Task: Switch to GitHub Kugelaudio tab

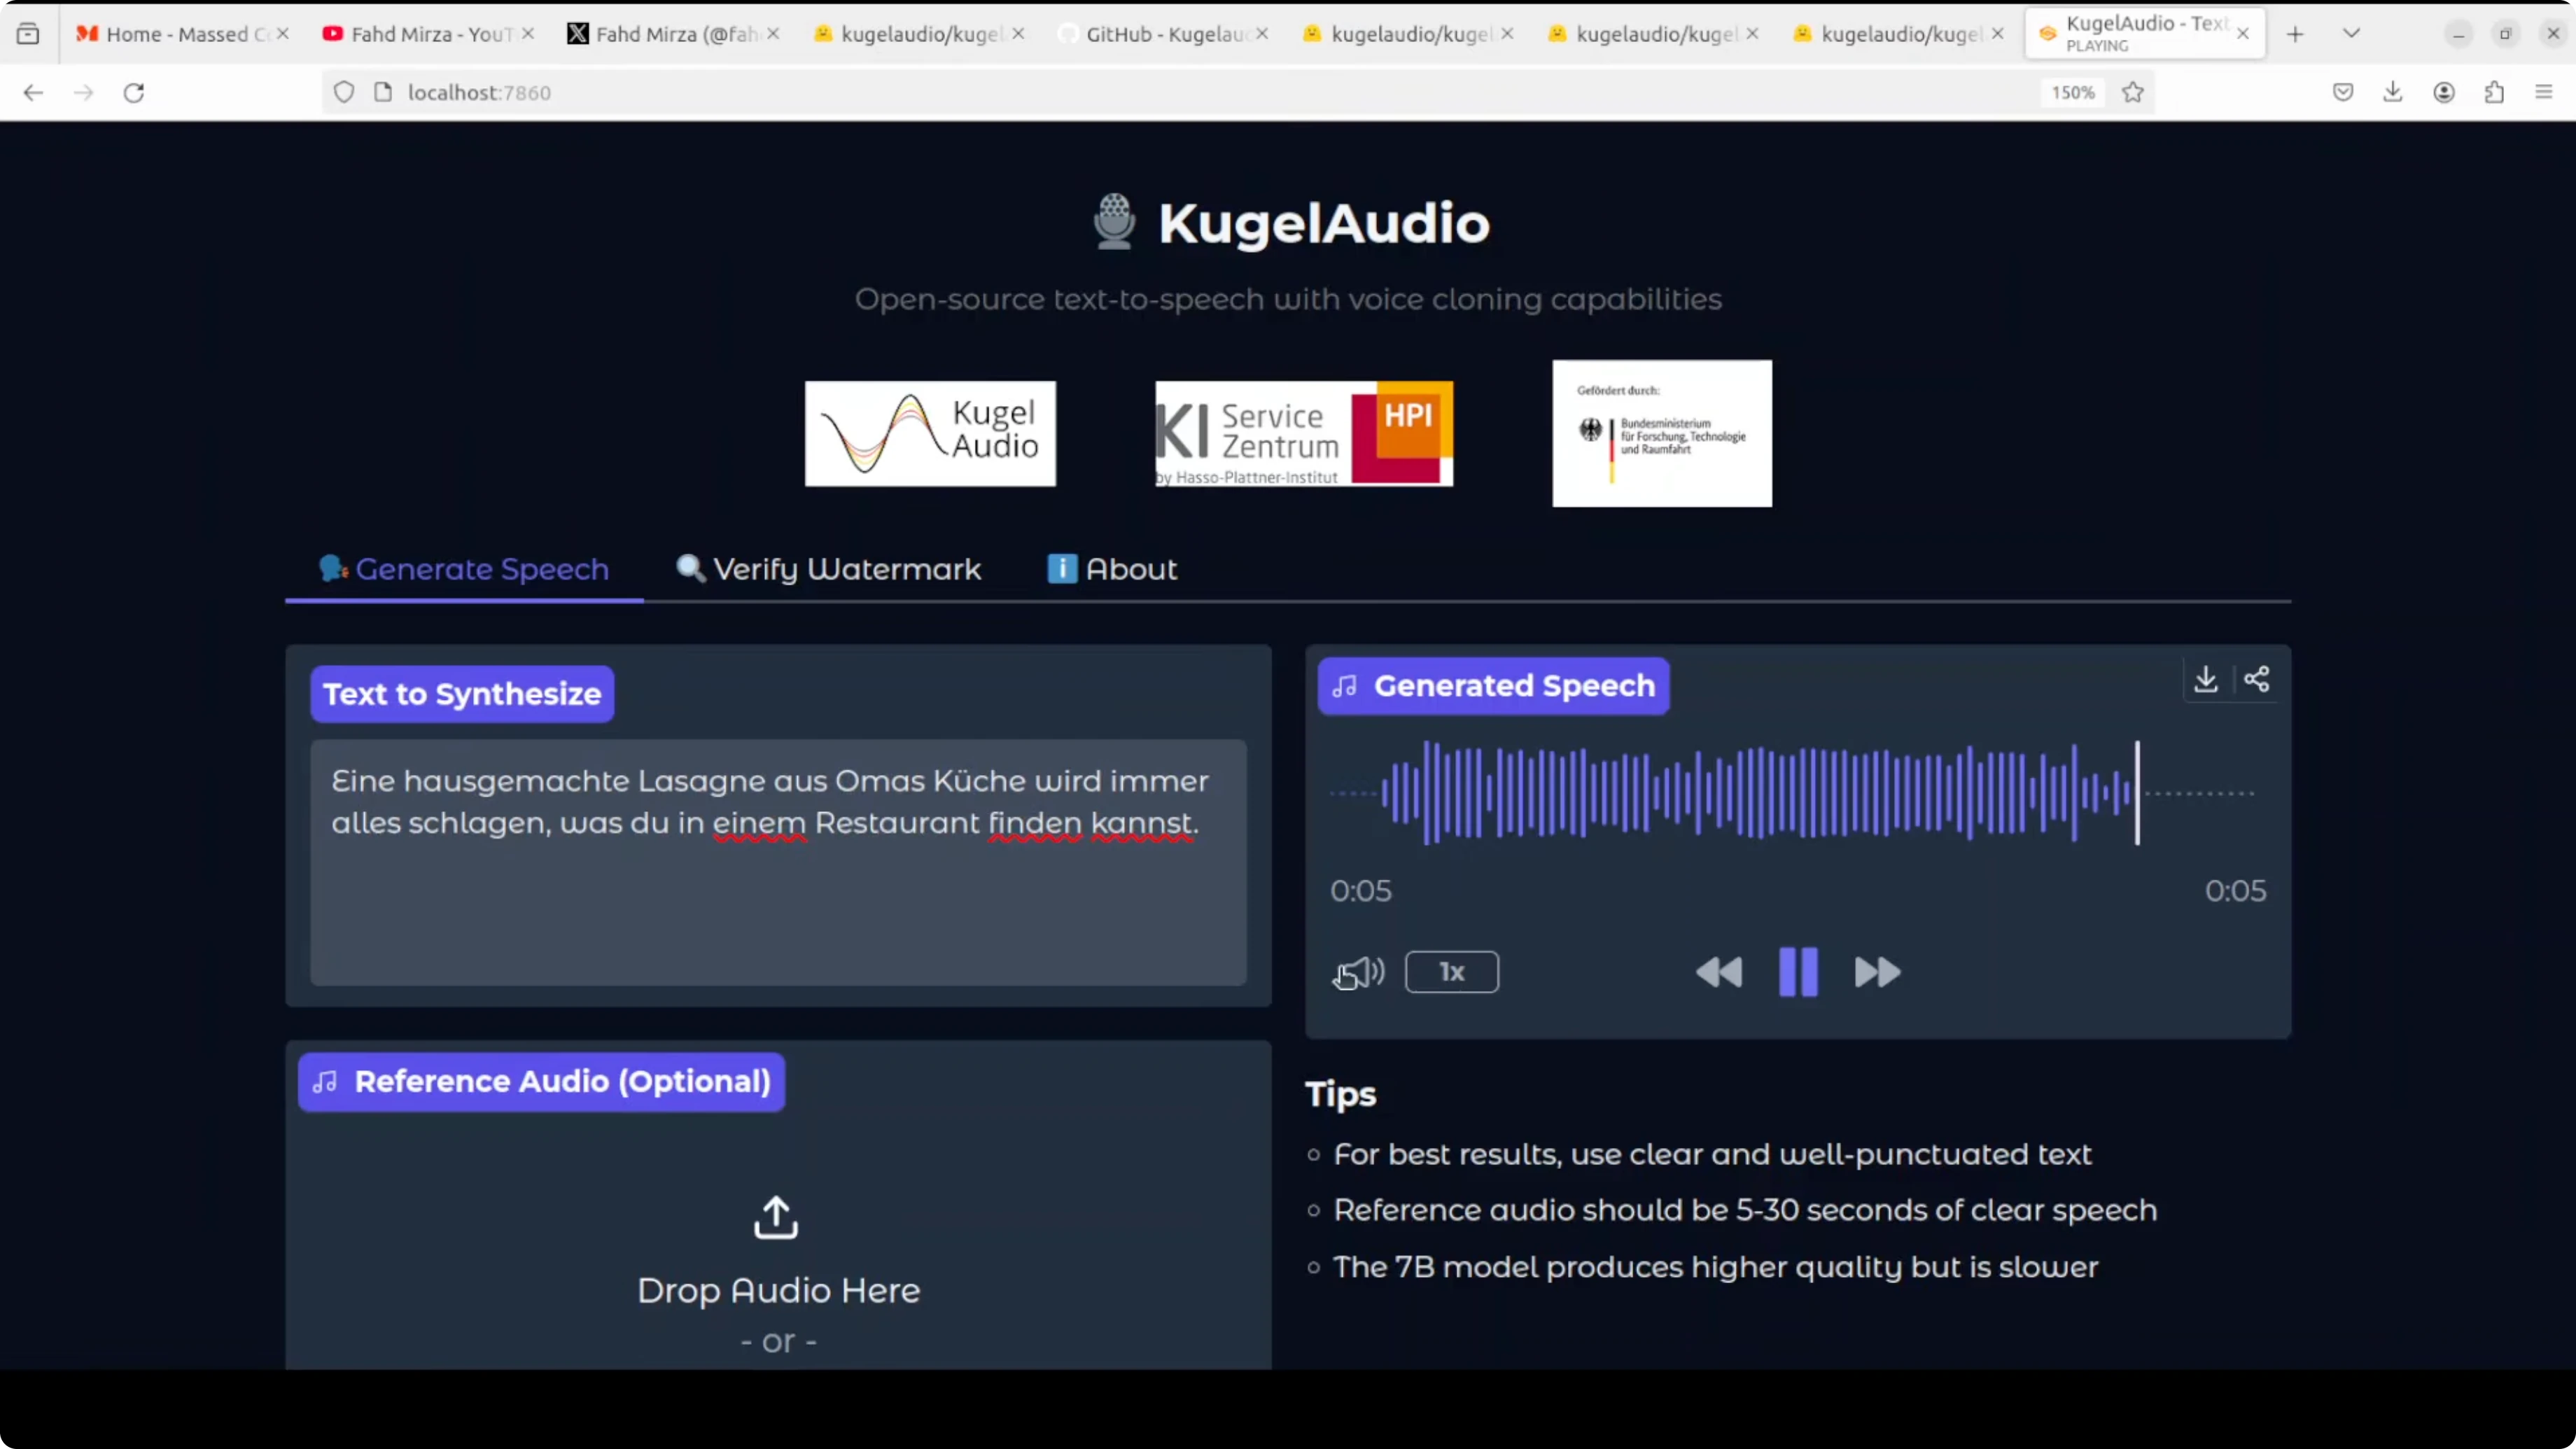Action: [x=1160, y=34]
